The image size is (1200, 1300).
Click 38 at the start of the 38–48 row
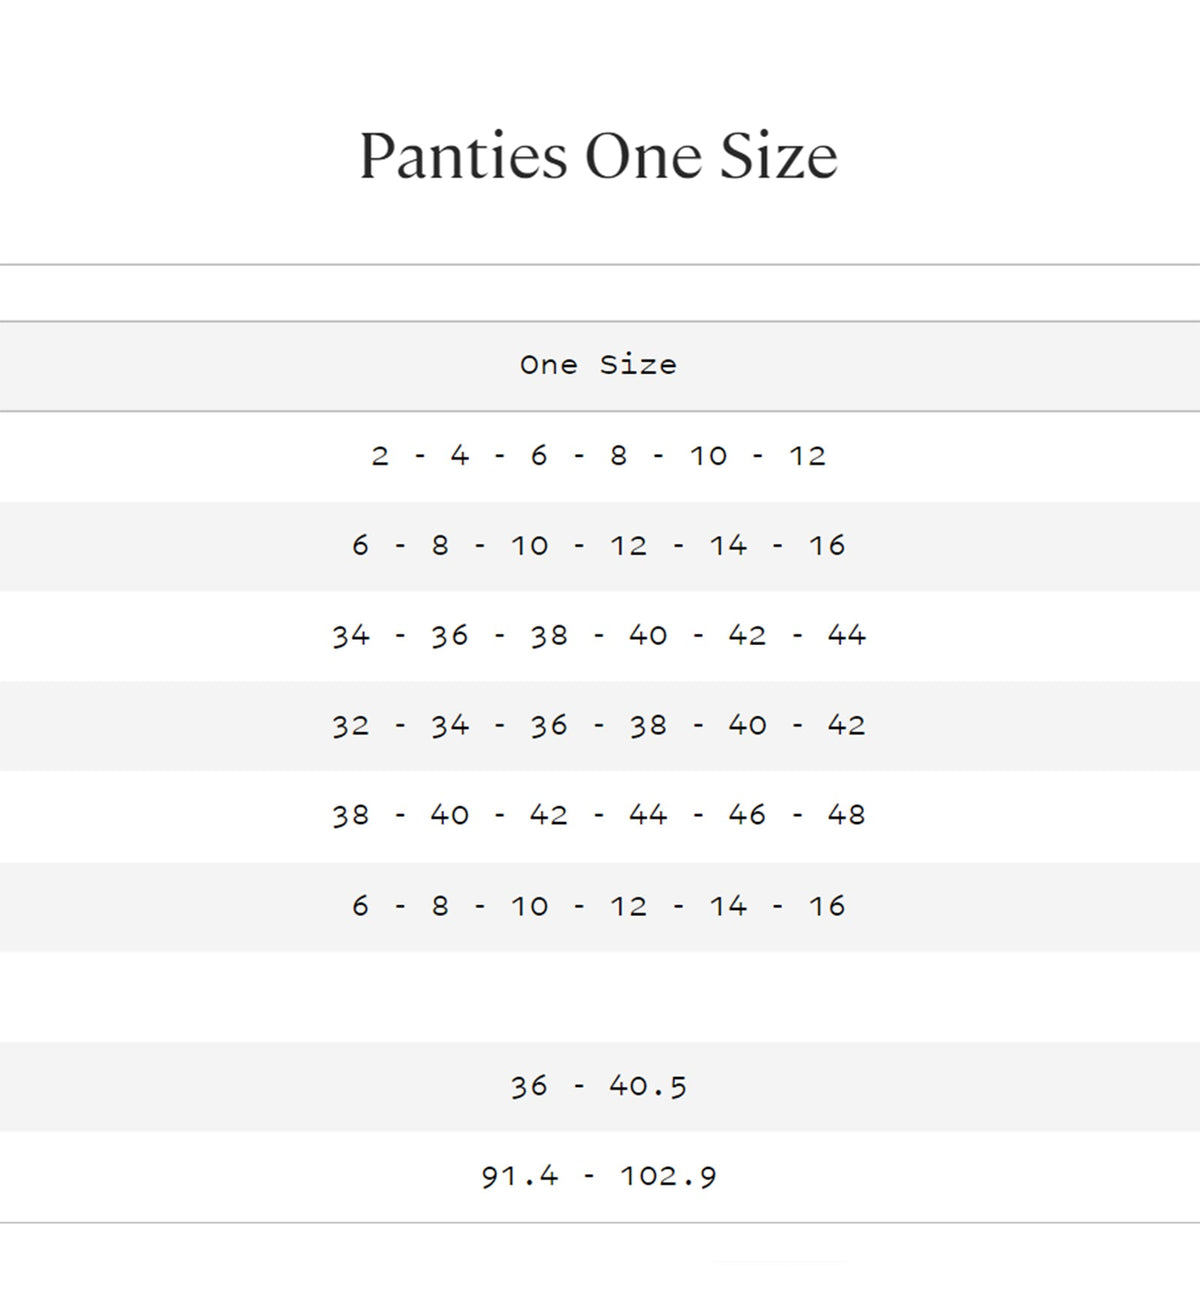click(351, 815)
